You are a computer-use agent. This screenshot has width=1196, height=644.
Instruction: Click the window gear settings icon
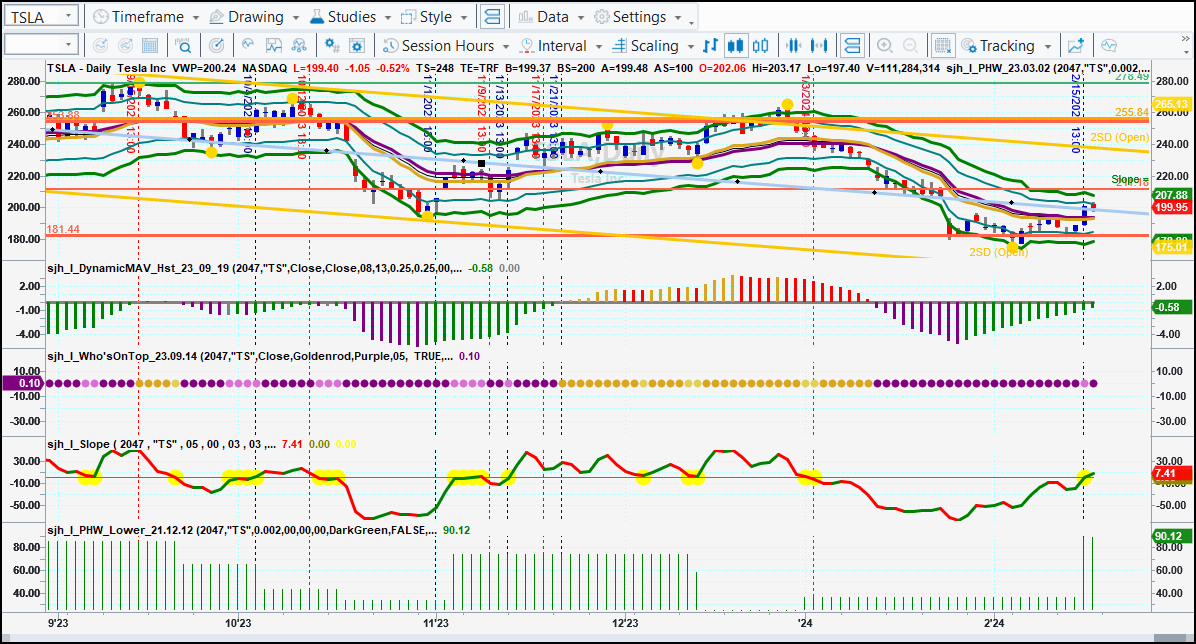pyautogui.click(x=357, y=46)
